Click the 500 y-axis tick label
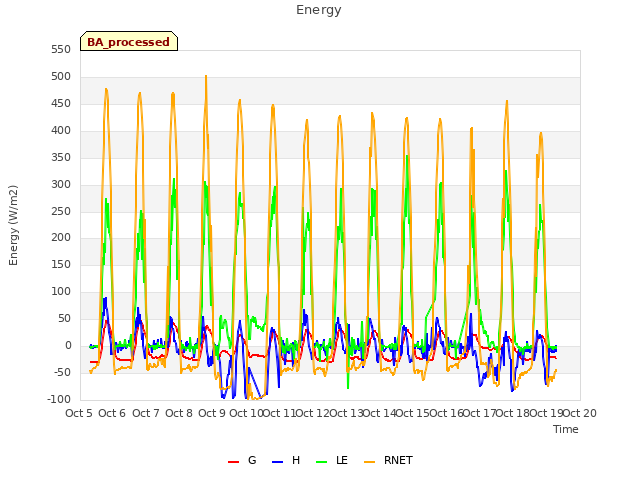This screenshot has width=640, height=480. coord(61,77)
